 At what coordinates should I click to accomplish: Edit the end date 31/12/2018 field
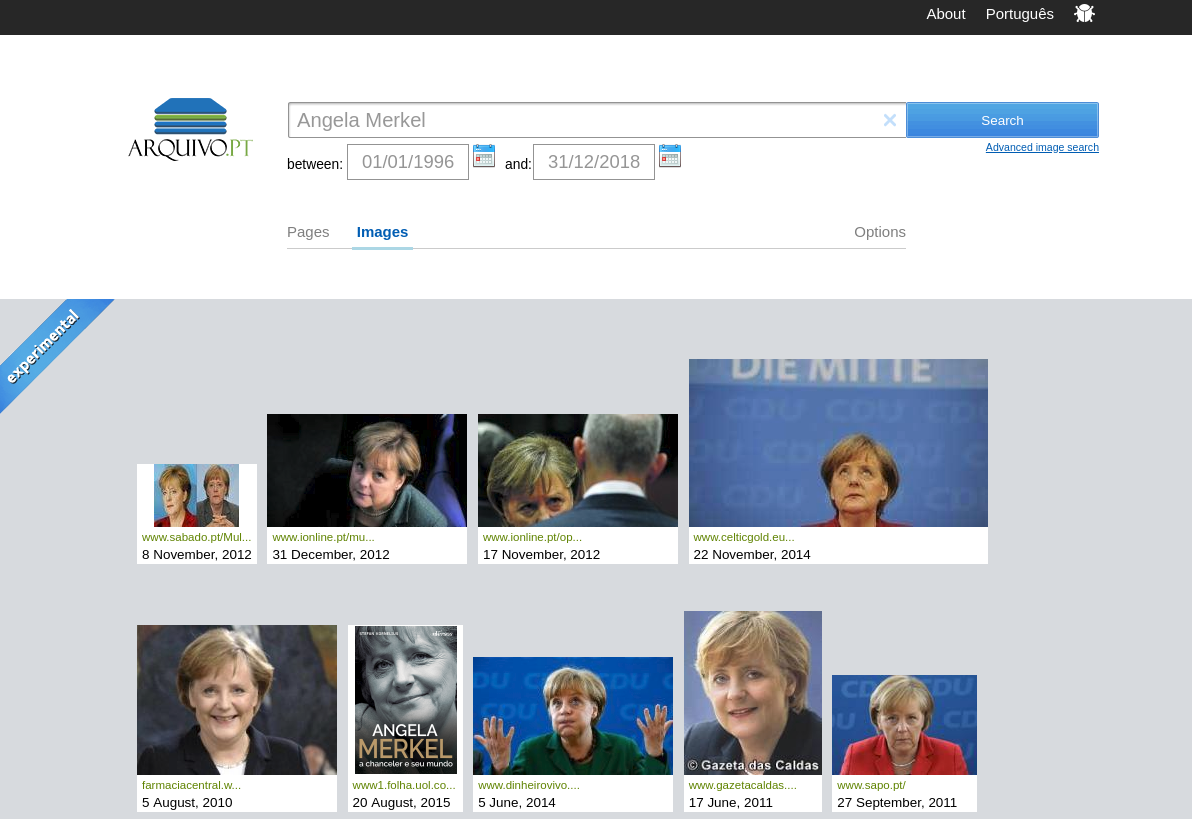tap(594, 162)
